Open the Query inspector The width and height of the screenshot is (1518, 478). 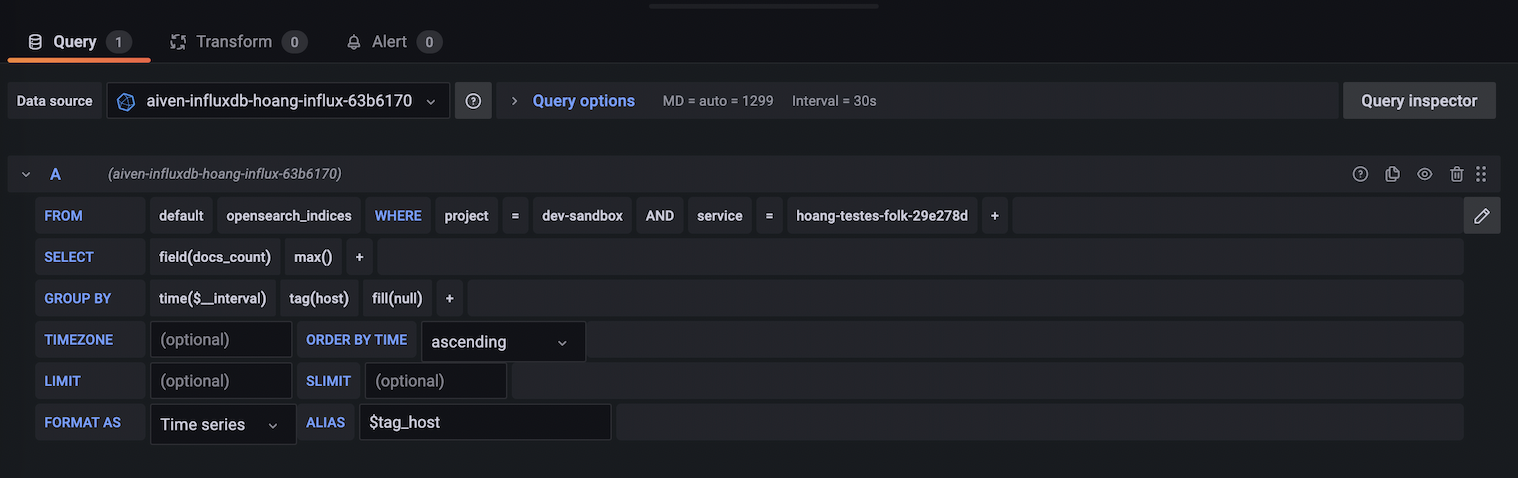[x=1418, y=101]
